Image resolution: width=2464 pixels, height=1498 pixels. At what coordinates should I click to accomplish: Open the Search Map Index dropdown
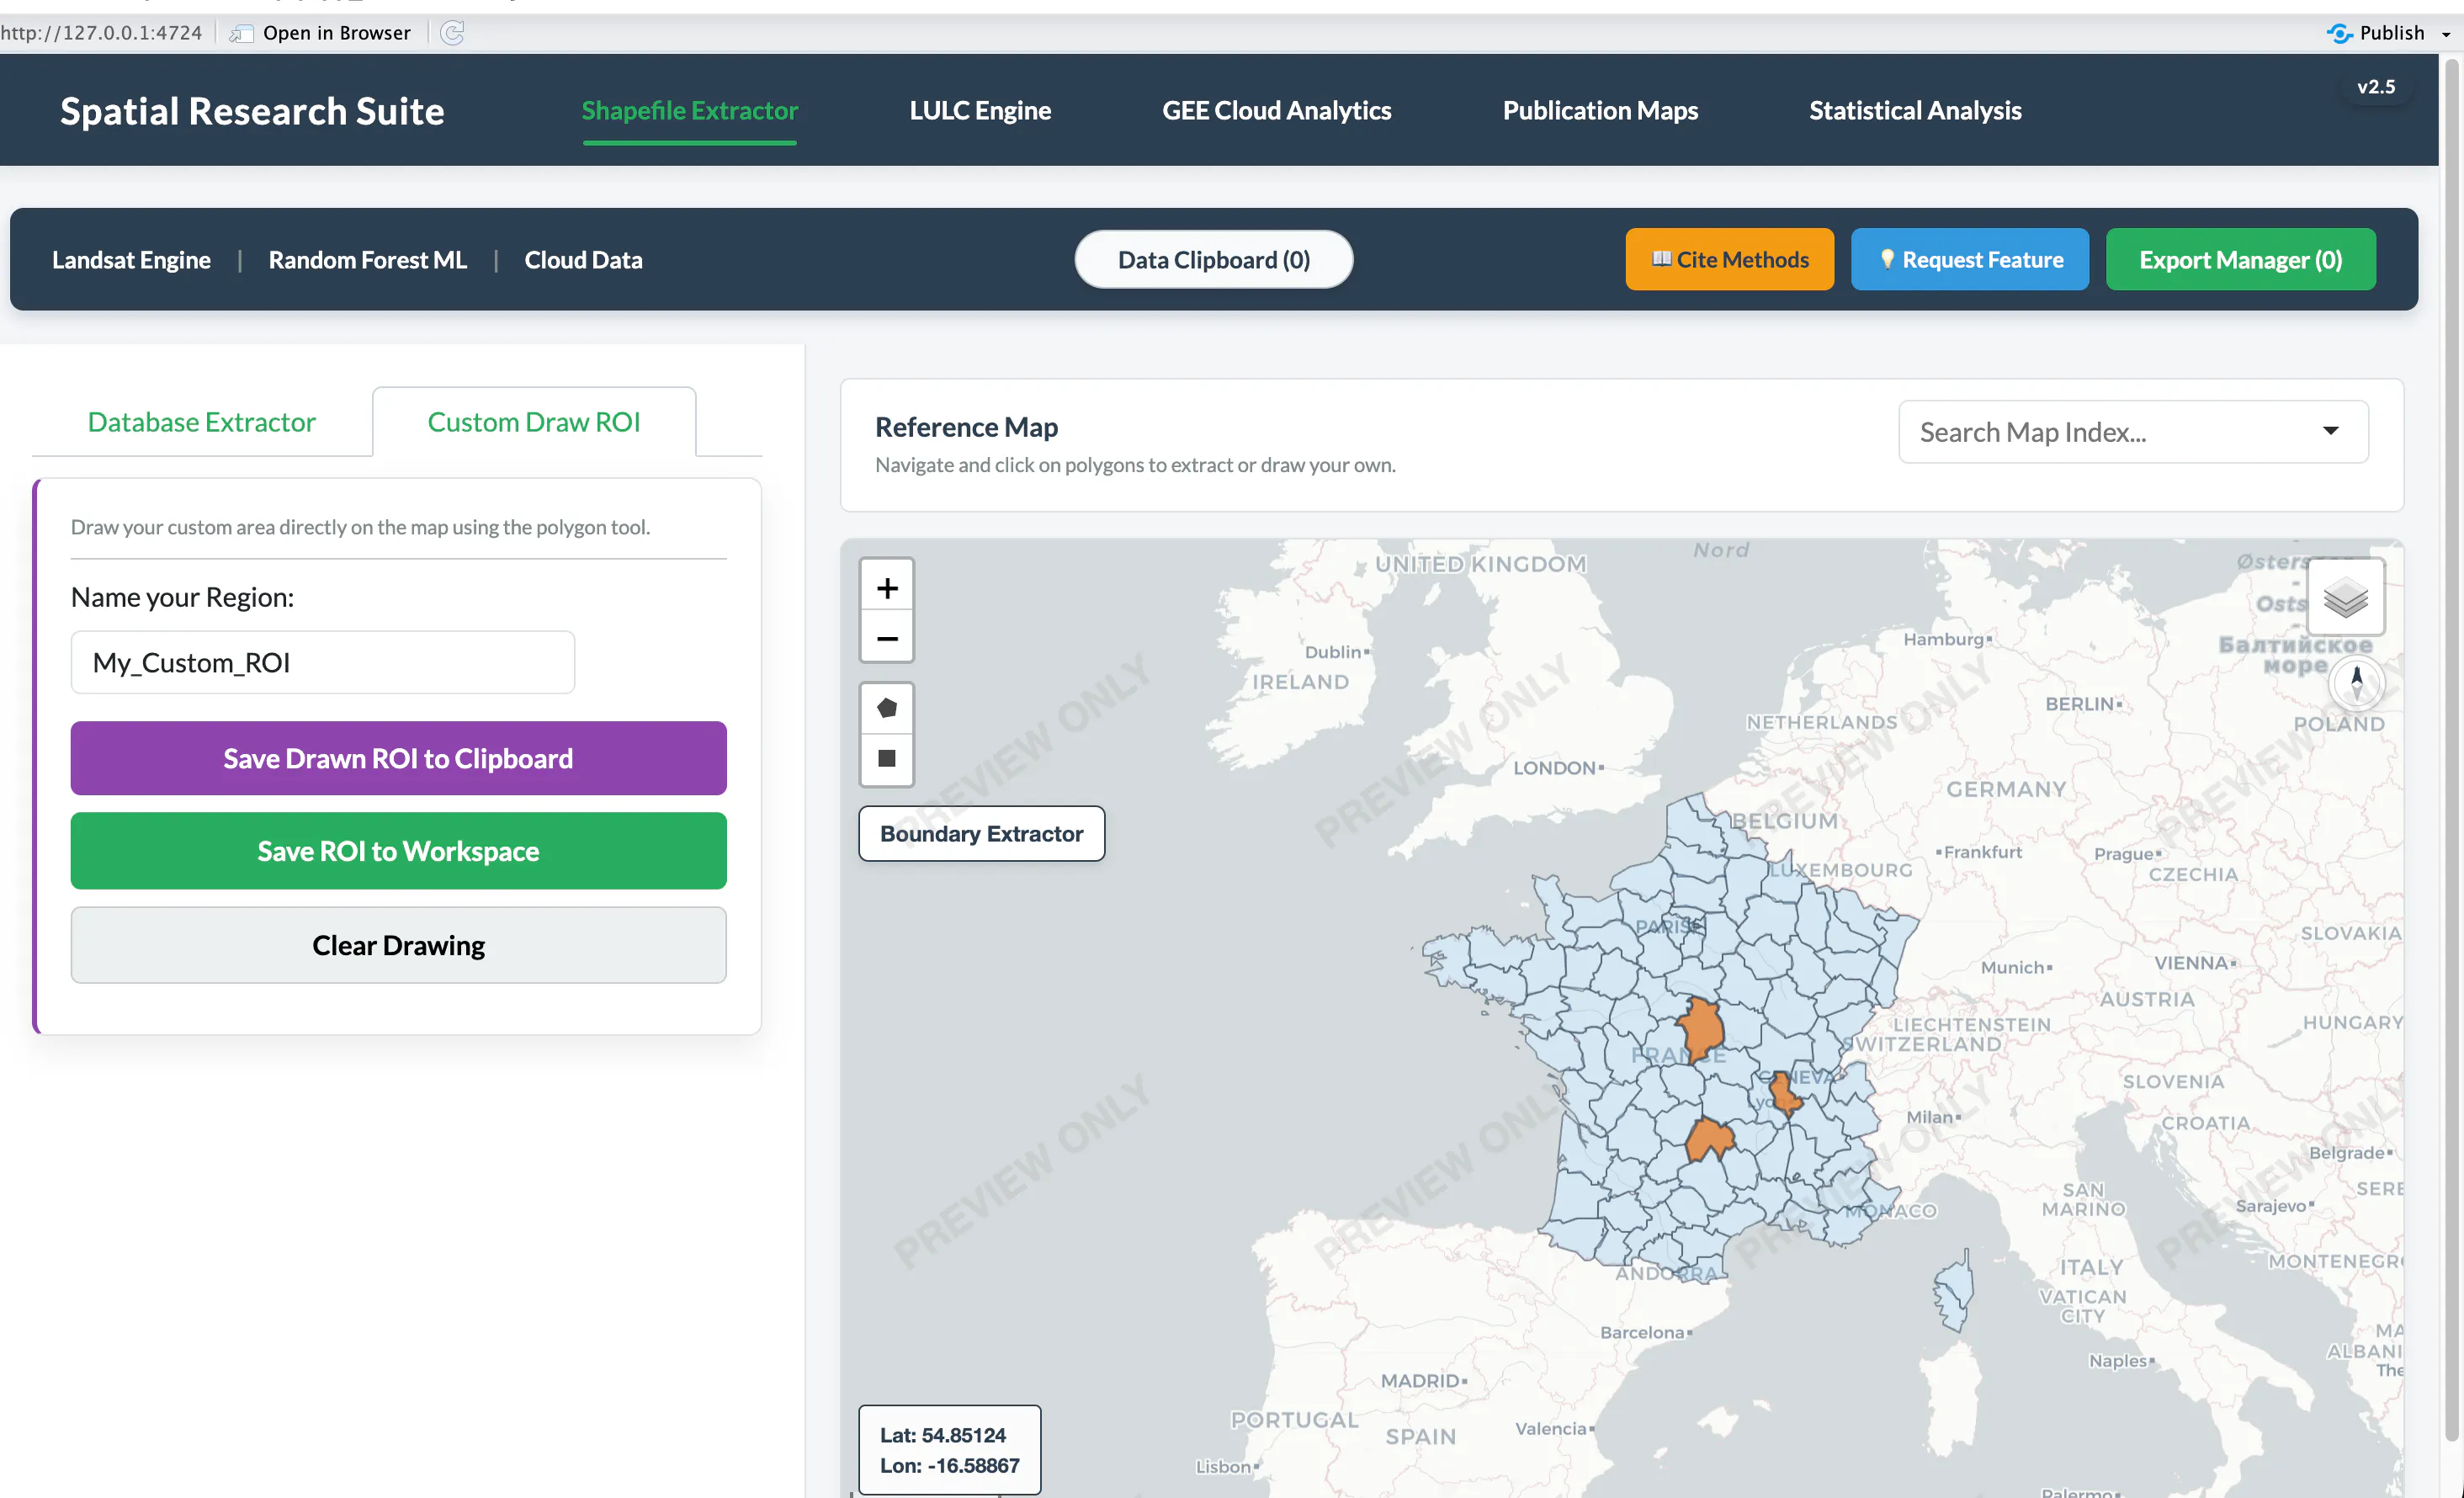click(x=2133, y=432)
